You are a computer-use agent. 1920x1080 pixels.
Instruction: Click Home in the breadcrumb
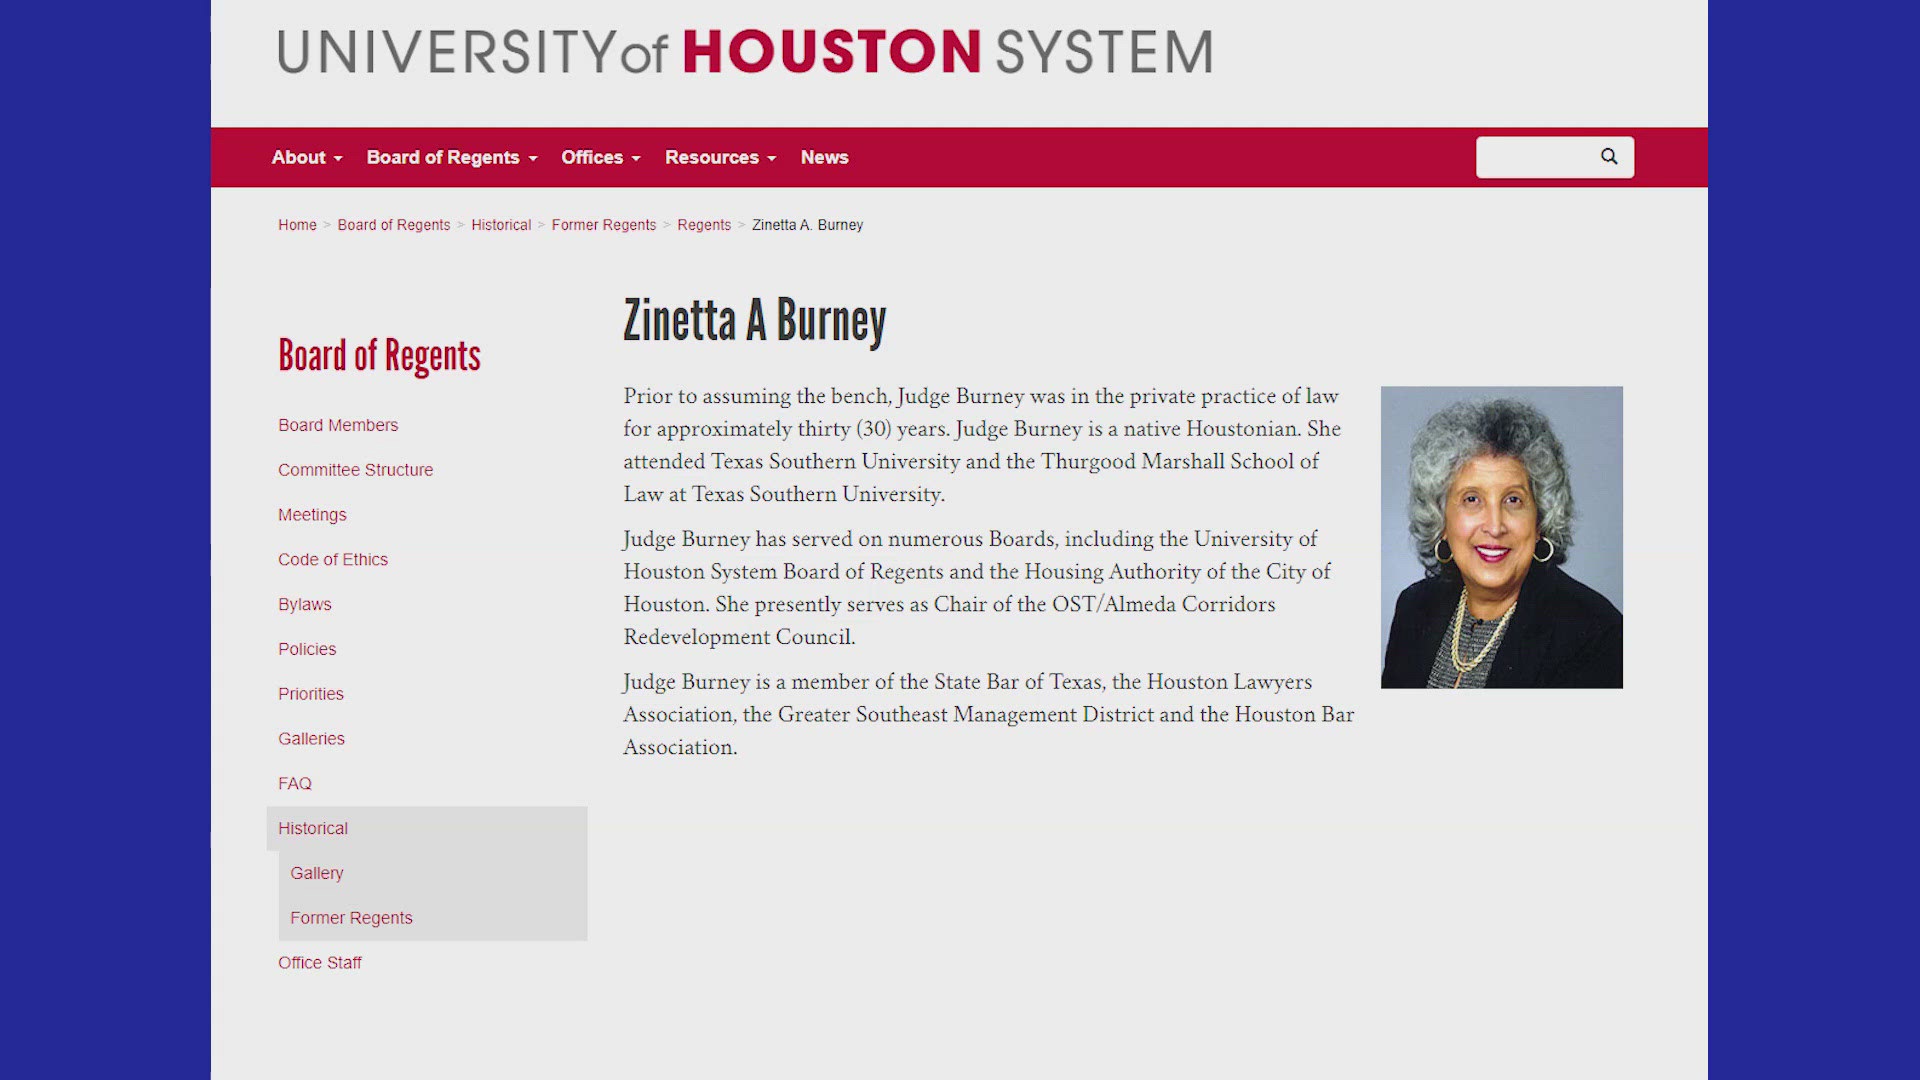[x=297, y=225]
